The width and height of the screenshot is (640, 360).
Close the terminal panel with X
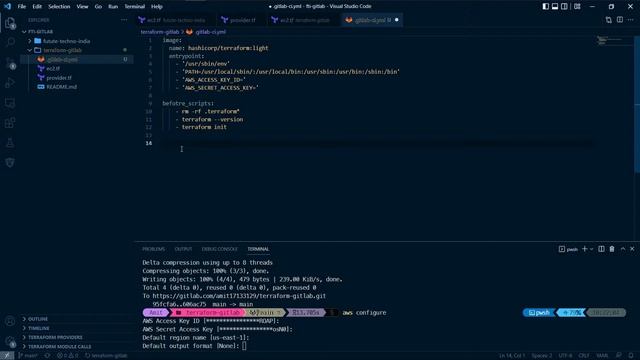pyautogui.click(x=632, y=249)
